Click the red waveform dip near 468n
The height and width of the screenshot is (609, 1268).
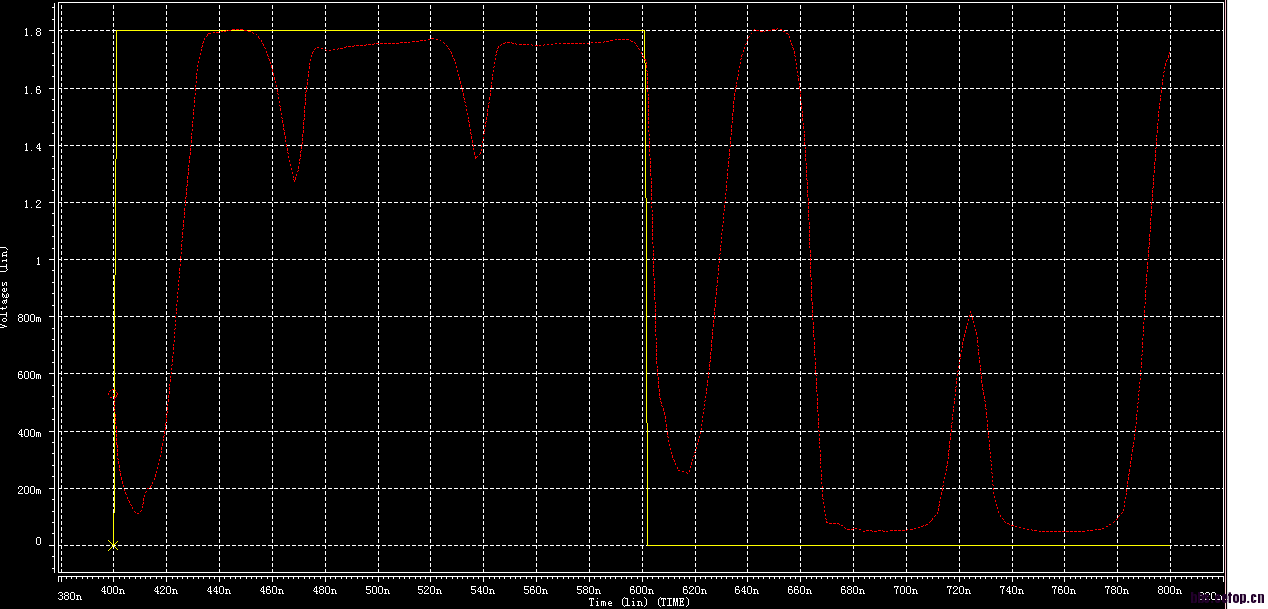294,180
